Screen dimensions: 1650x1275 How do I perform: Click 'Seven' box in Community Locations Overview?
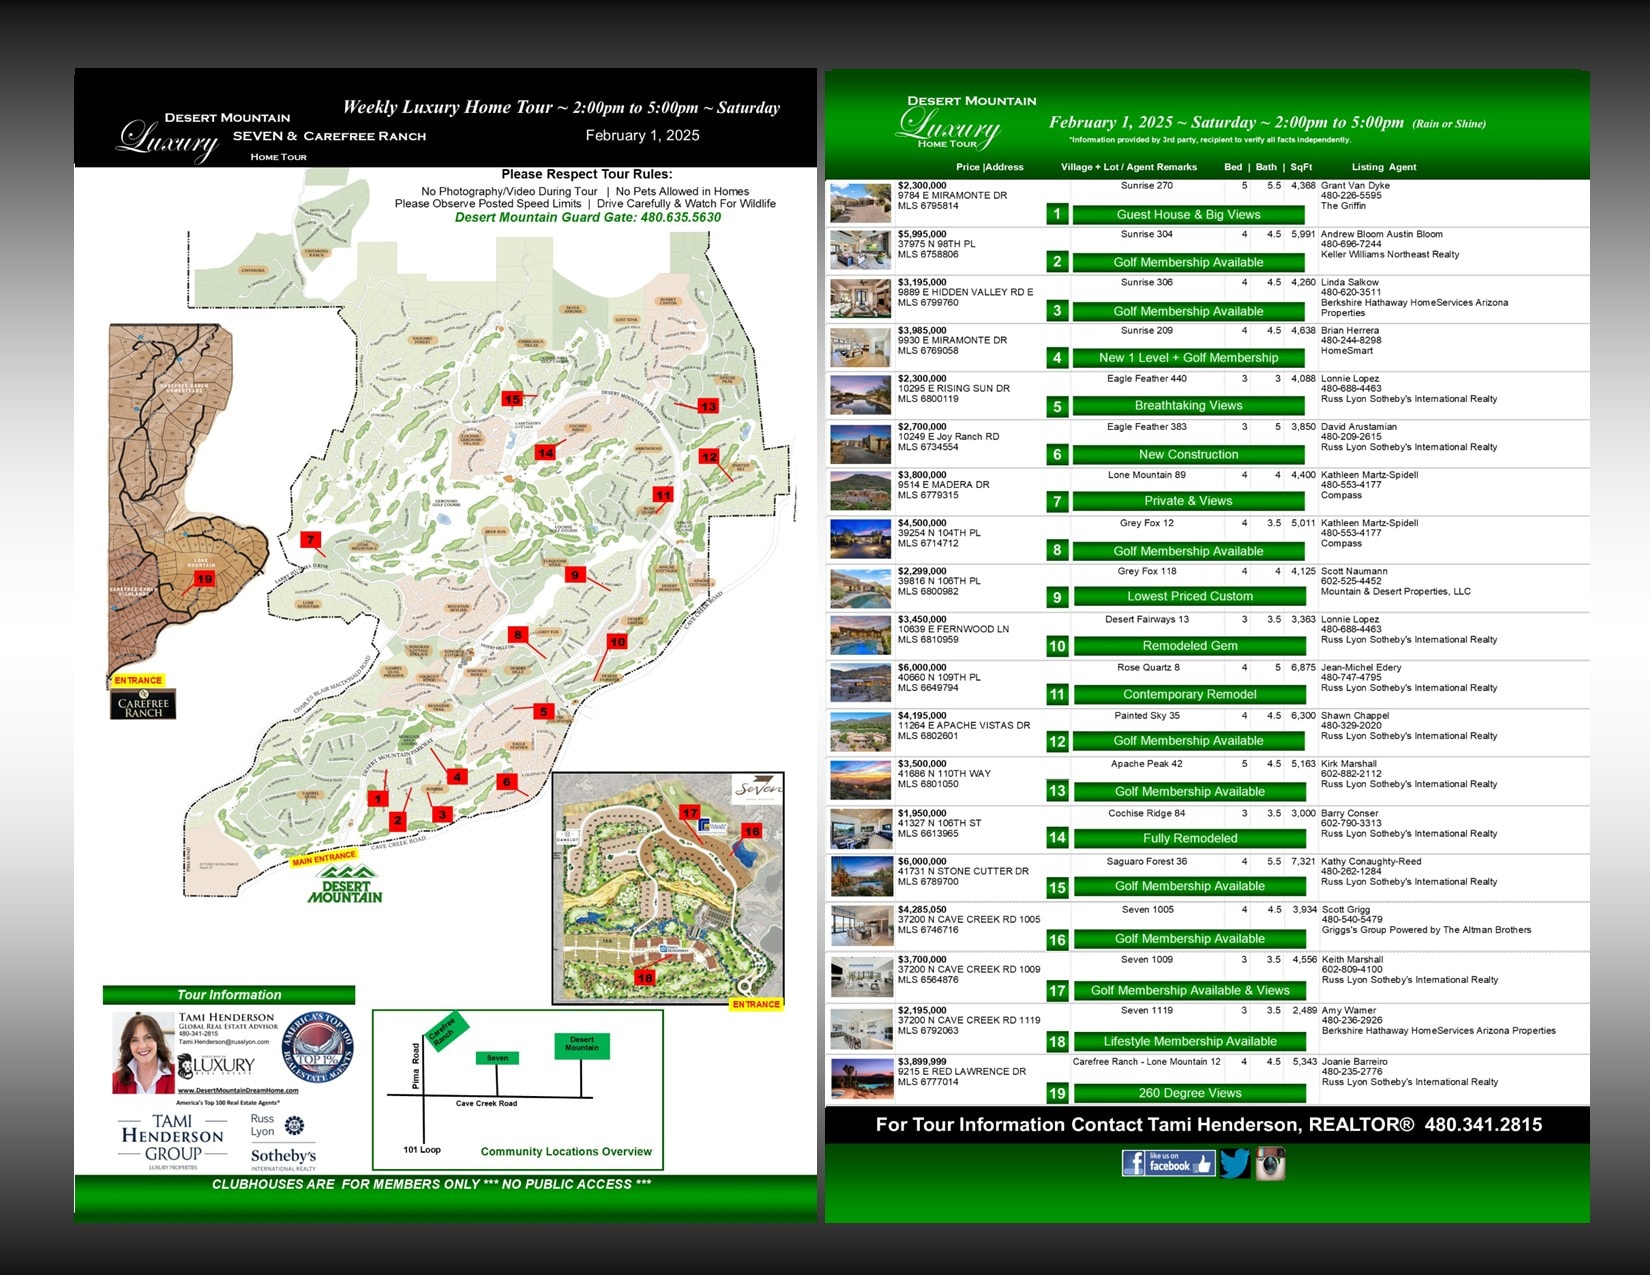pos(497,1058)
